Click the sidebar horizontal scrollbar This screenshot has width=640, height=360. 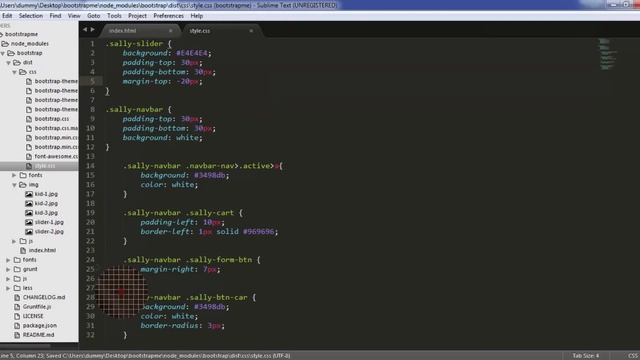[25, 346]
